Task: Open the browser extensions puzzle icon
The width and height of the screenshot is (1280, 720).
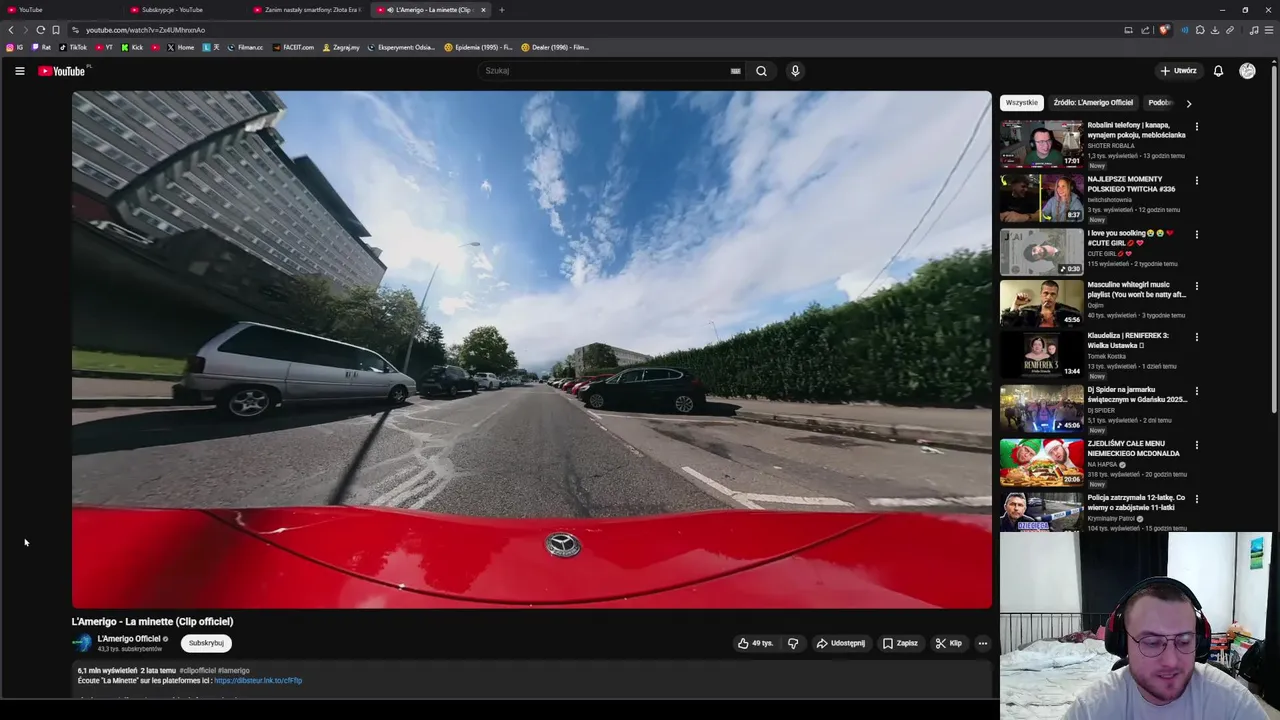Action: coord(1200,30)
